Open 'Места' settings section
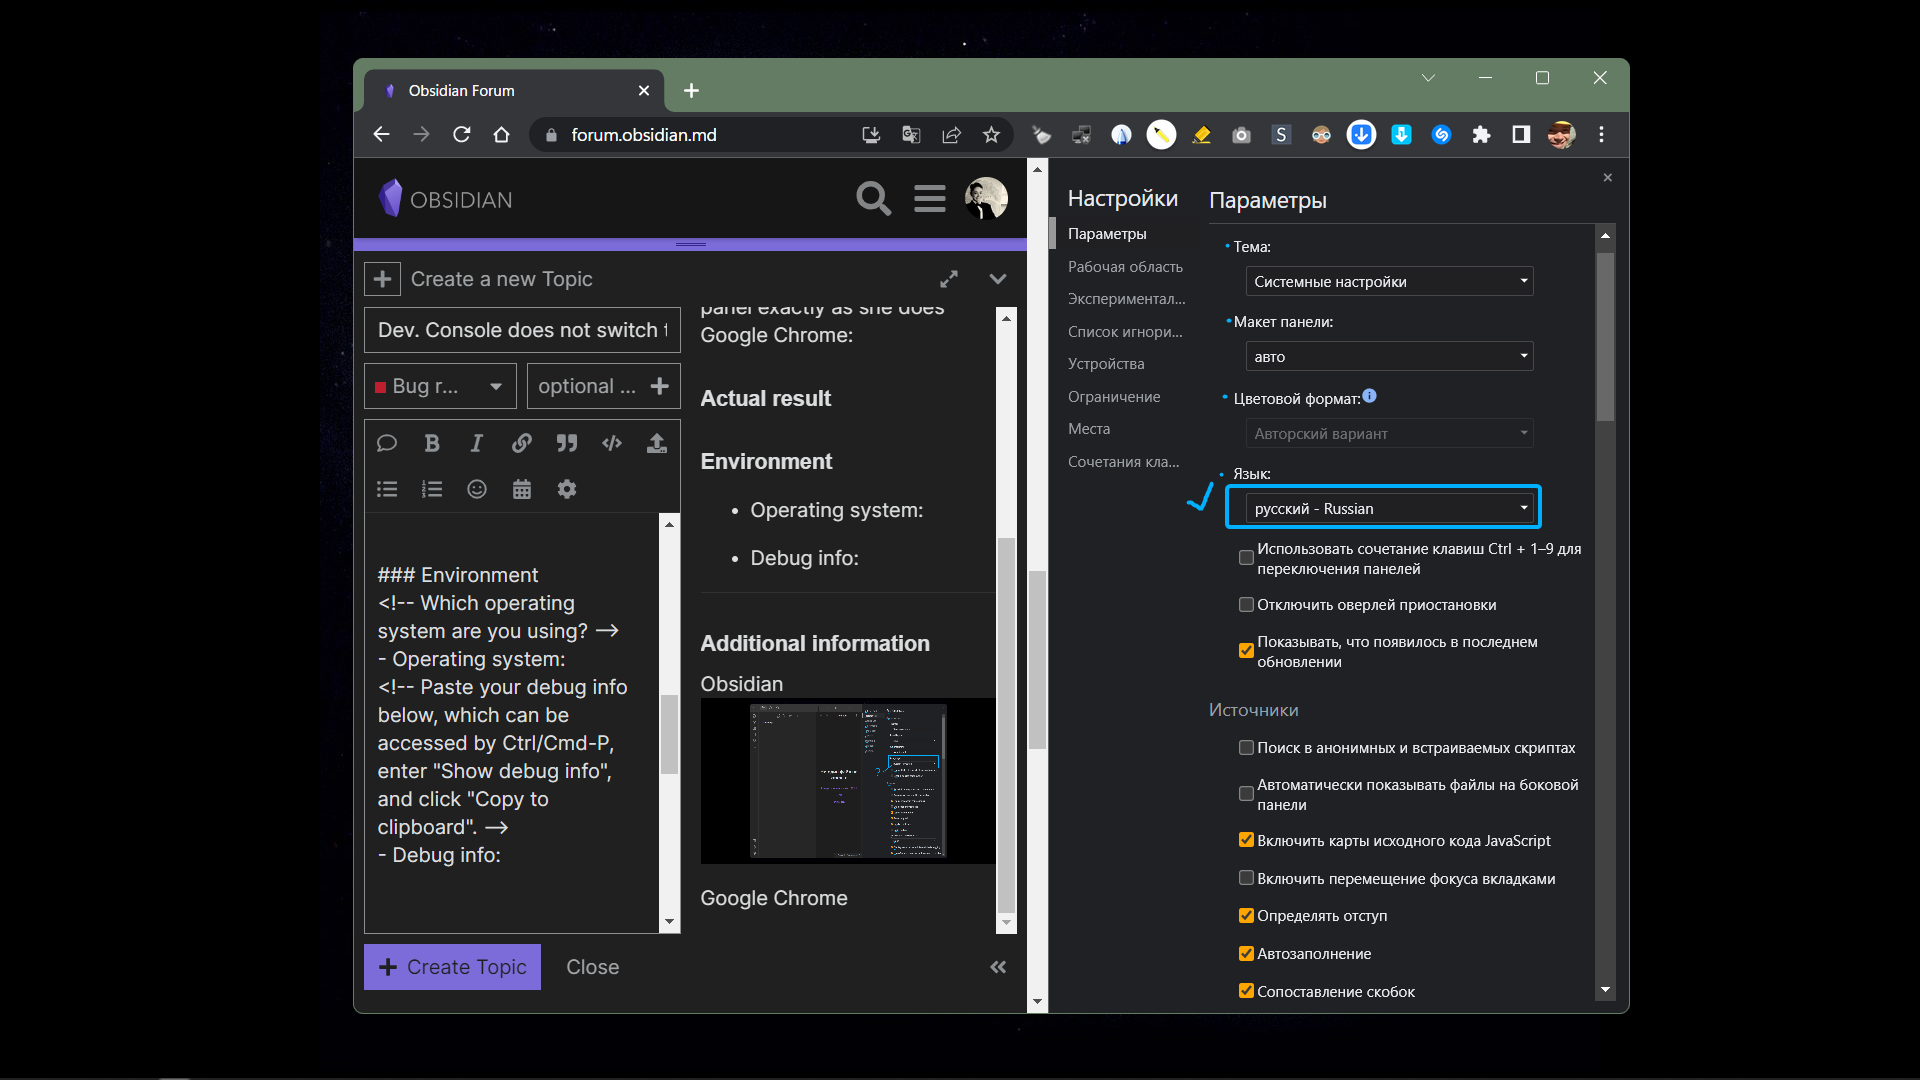Screen dimensions: 1920x1080 click(1089, 429)
